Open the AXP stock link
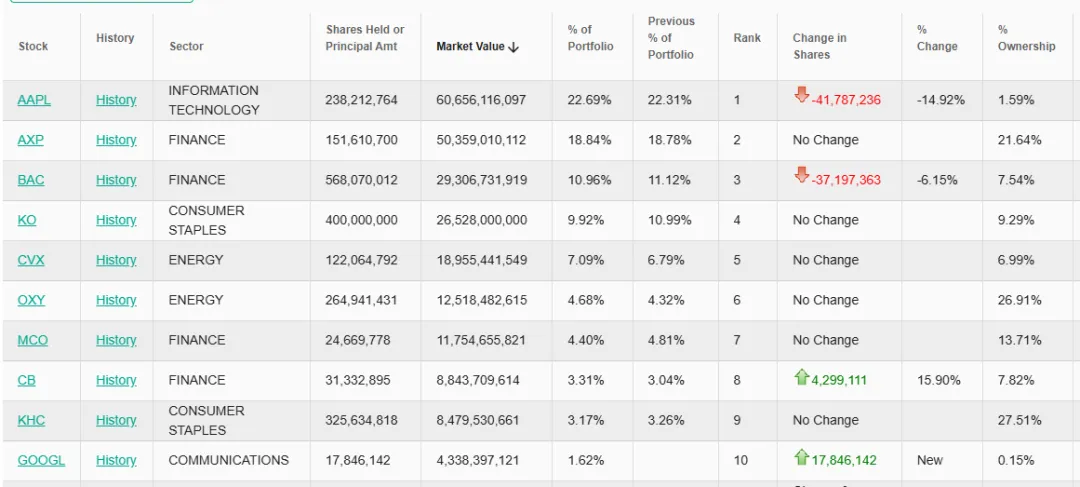Viewport: 1080px width, 487px height. 31,140
